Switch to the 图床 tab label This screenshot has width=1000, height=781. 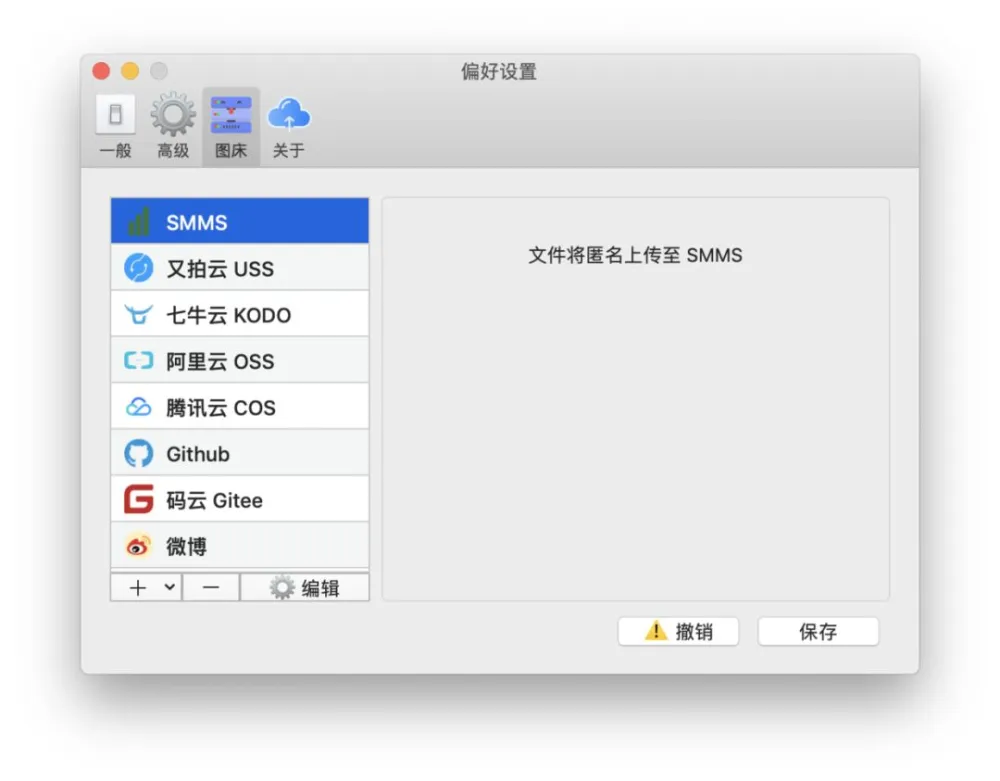click(x=231, y=150)
